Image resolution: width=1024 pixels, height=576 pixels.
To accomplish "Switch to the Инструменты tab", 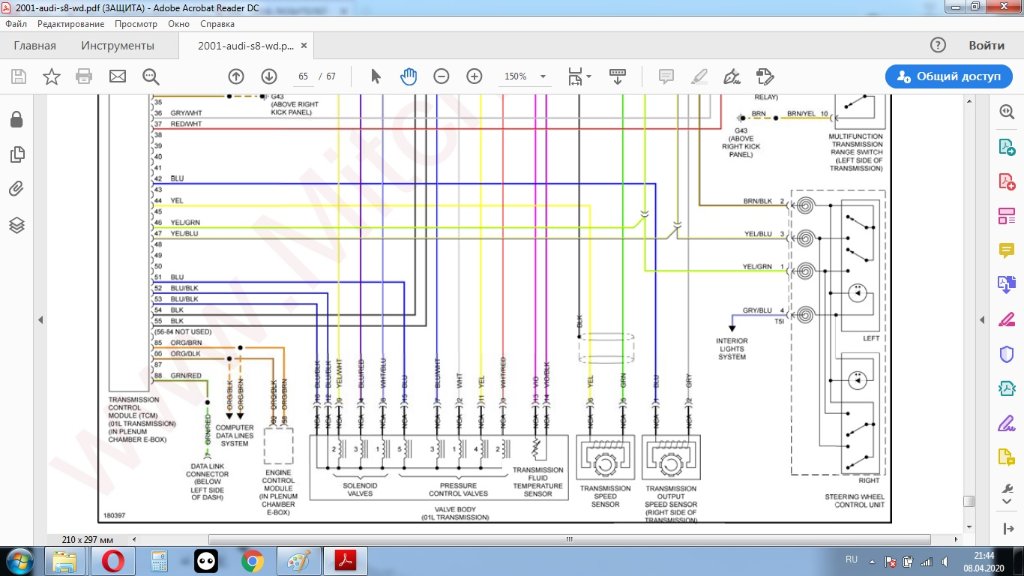I will click(x=118, y=46).
